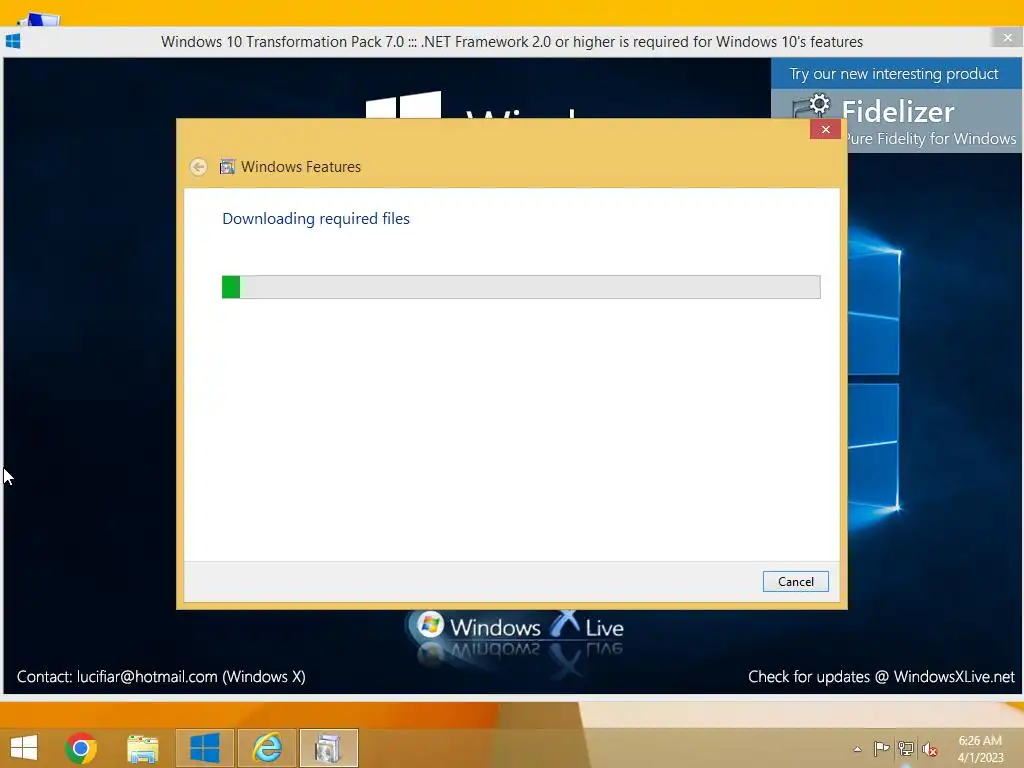1024x768 pixels.
Task: Open the Start menu button
Action: click(x=24, y=748)
